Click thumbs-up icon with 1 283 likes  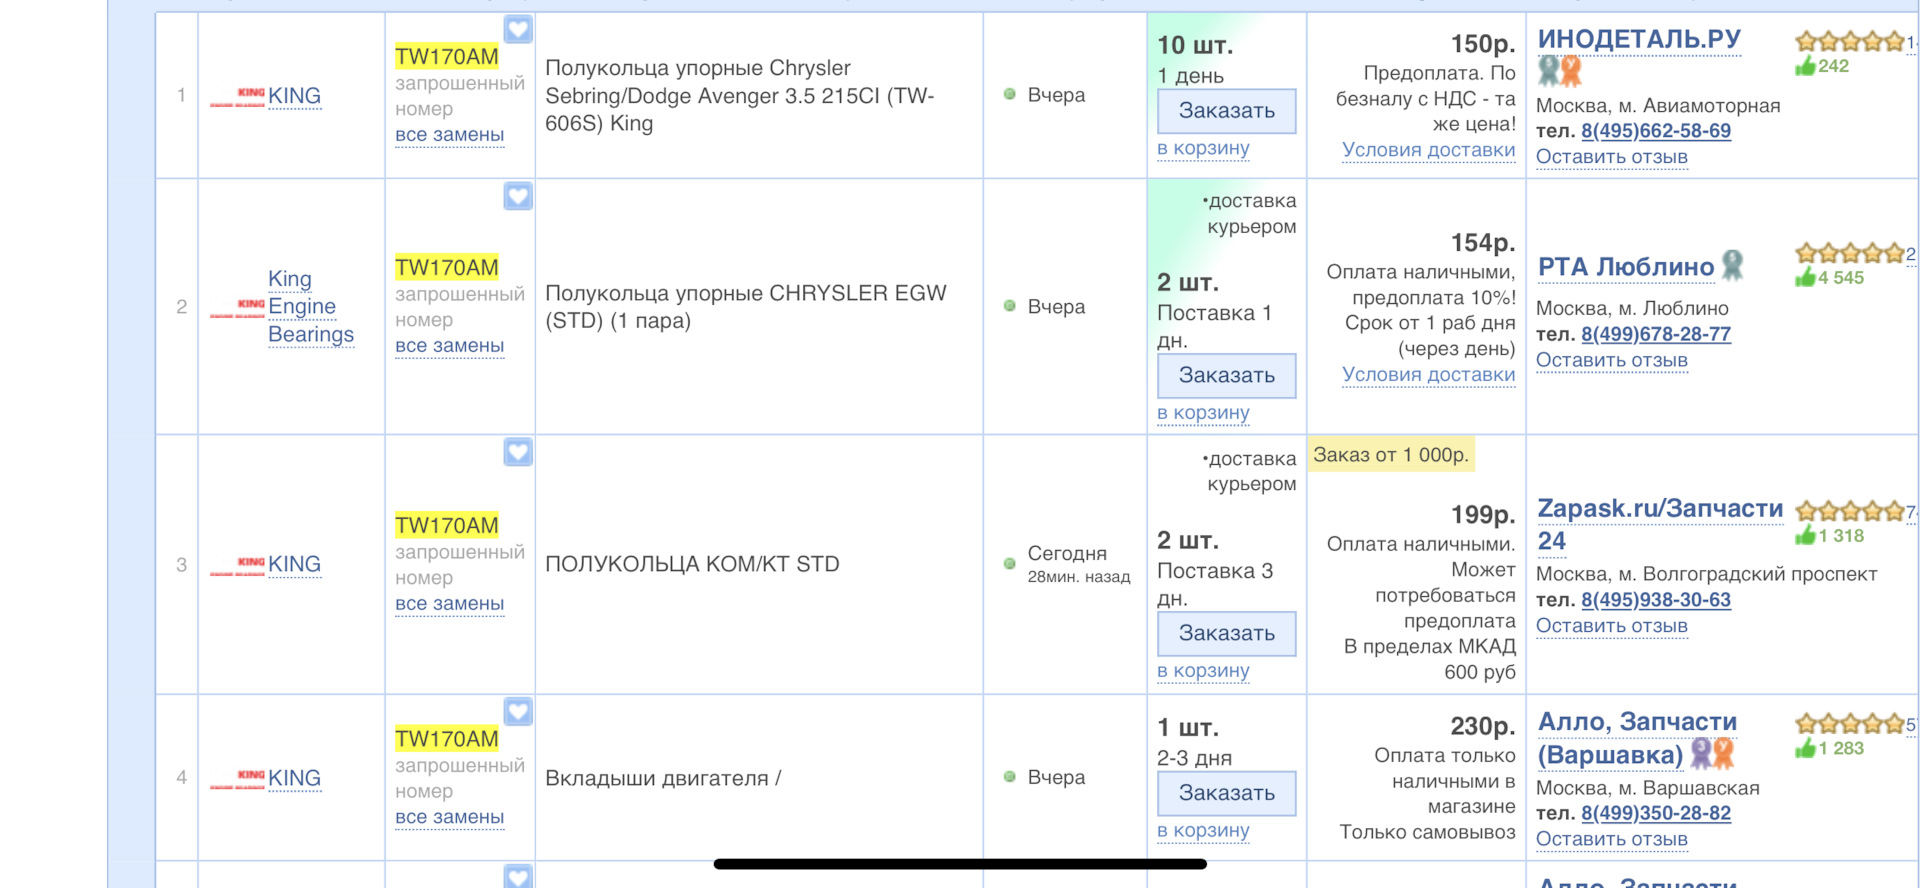1806,748
